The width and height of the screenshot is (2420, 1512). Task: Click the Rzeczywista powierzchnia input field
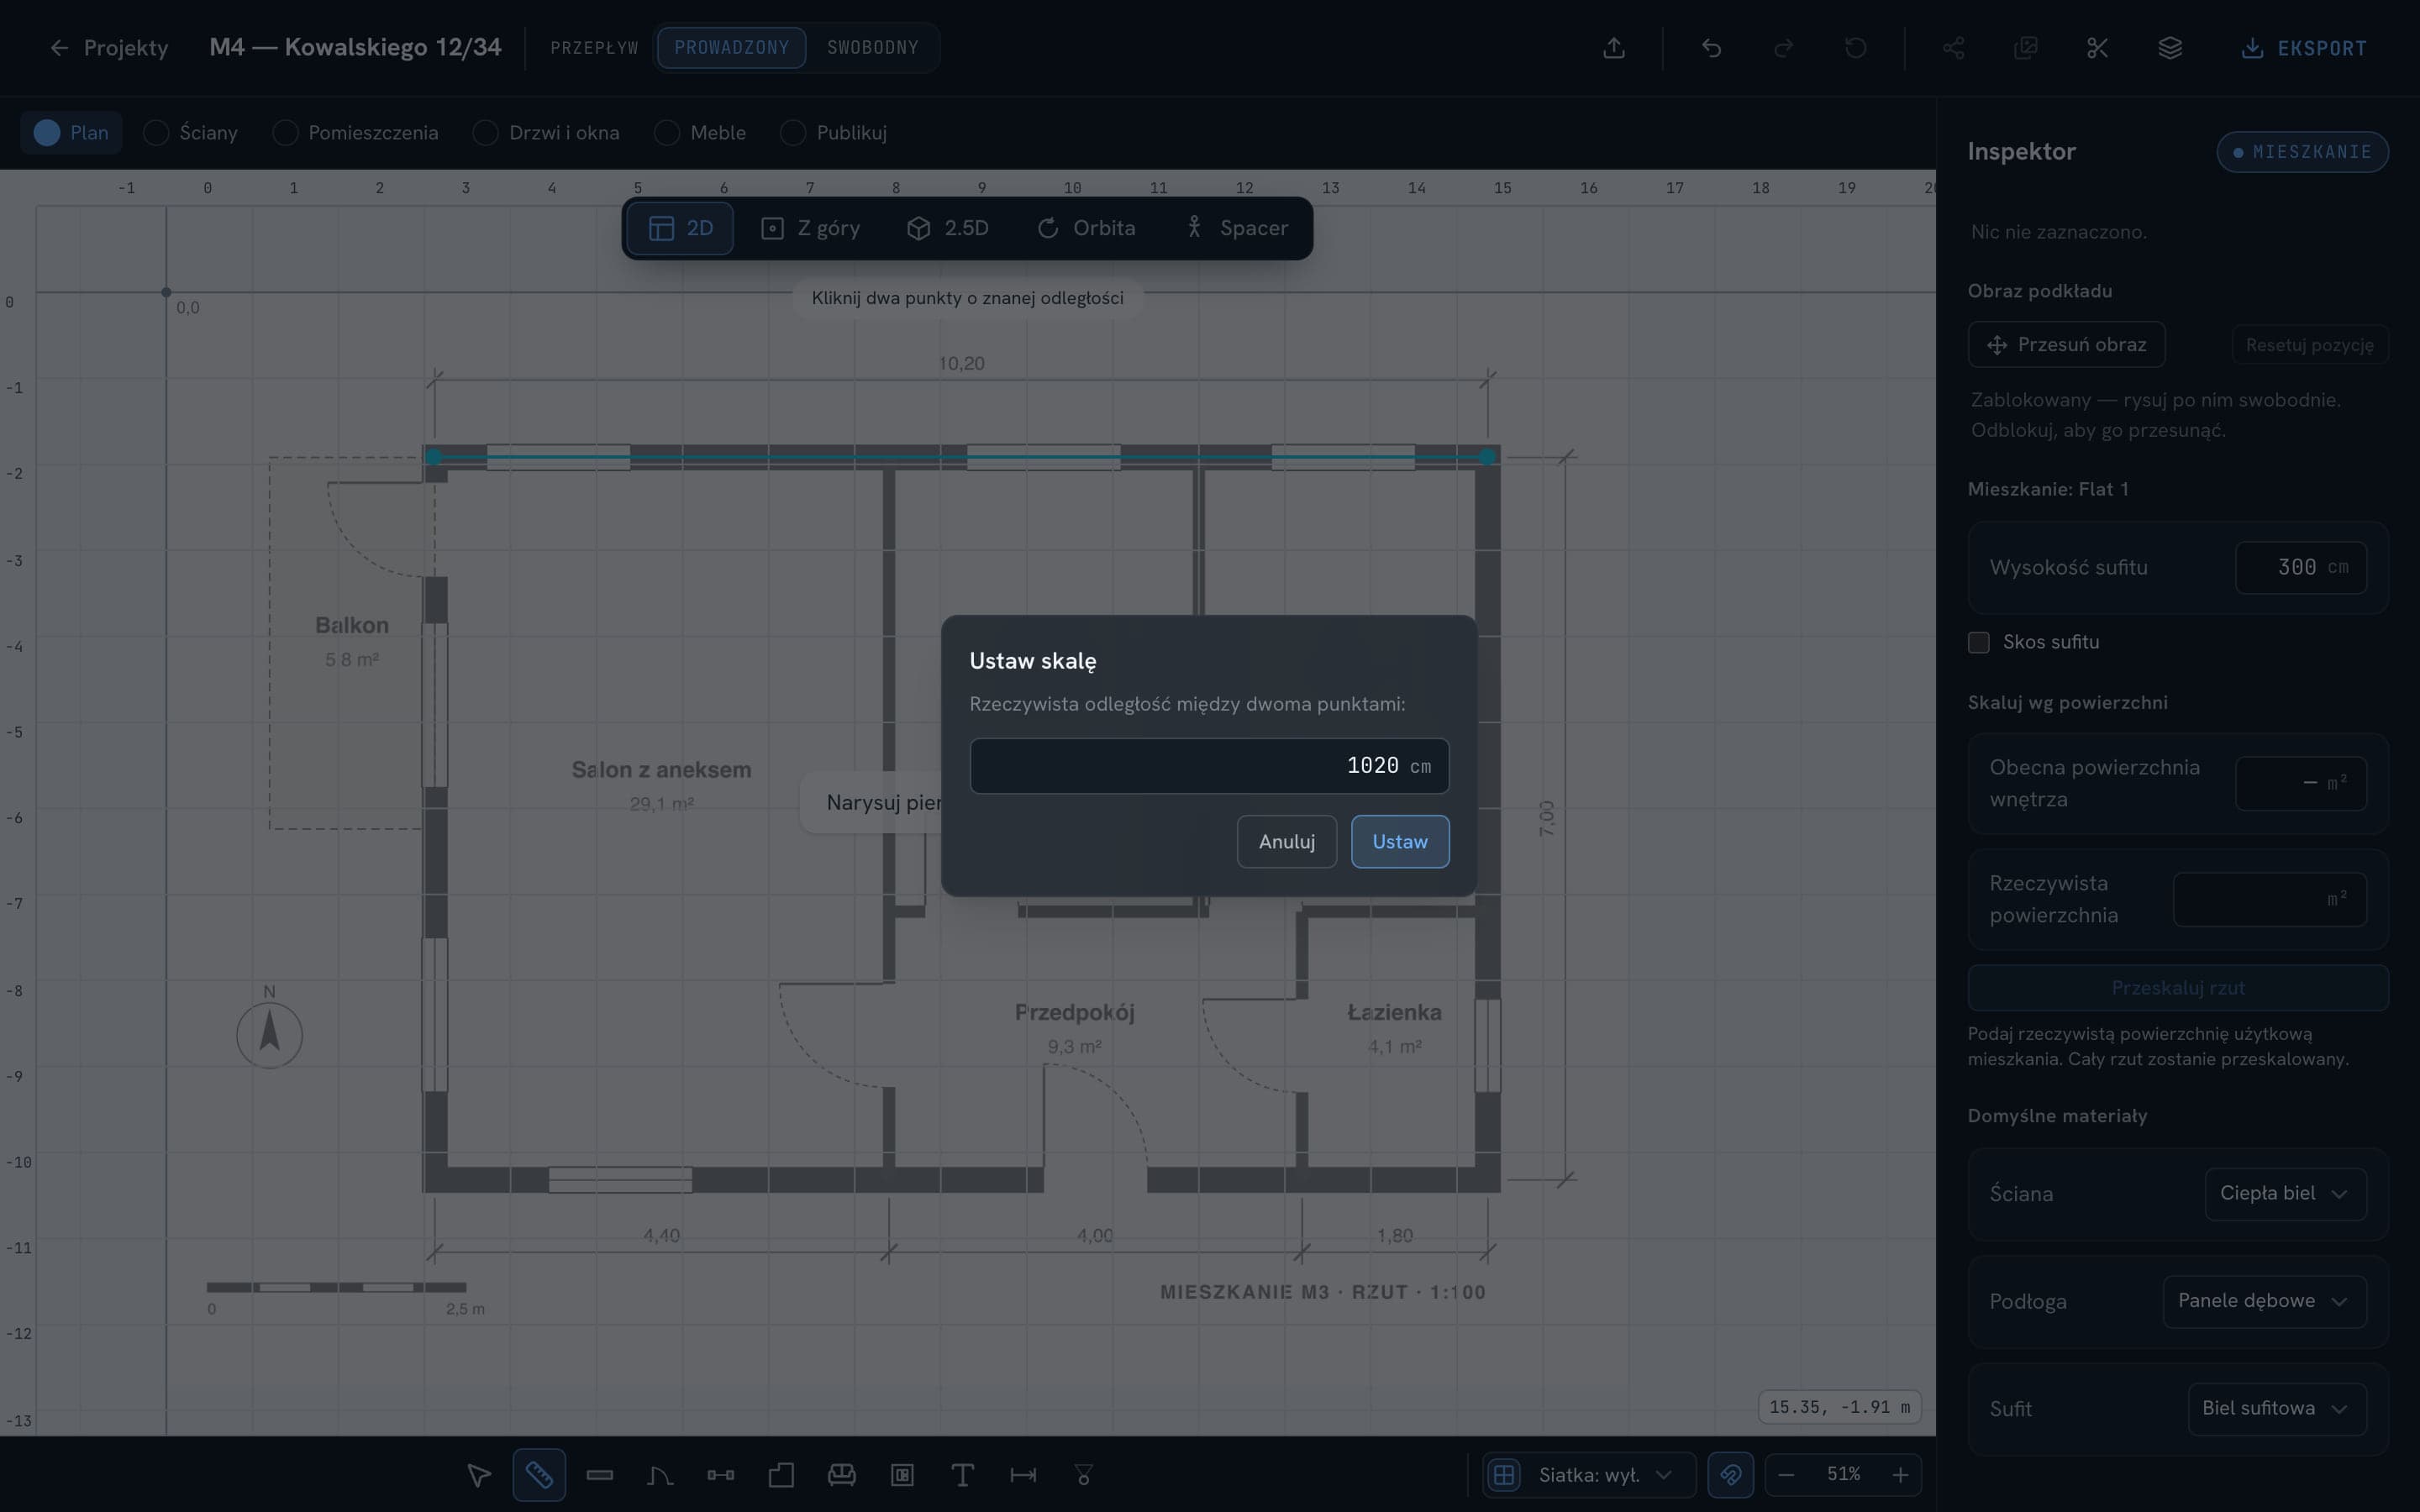[2270, 899]
